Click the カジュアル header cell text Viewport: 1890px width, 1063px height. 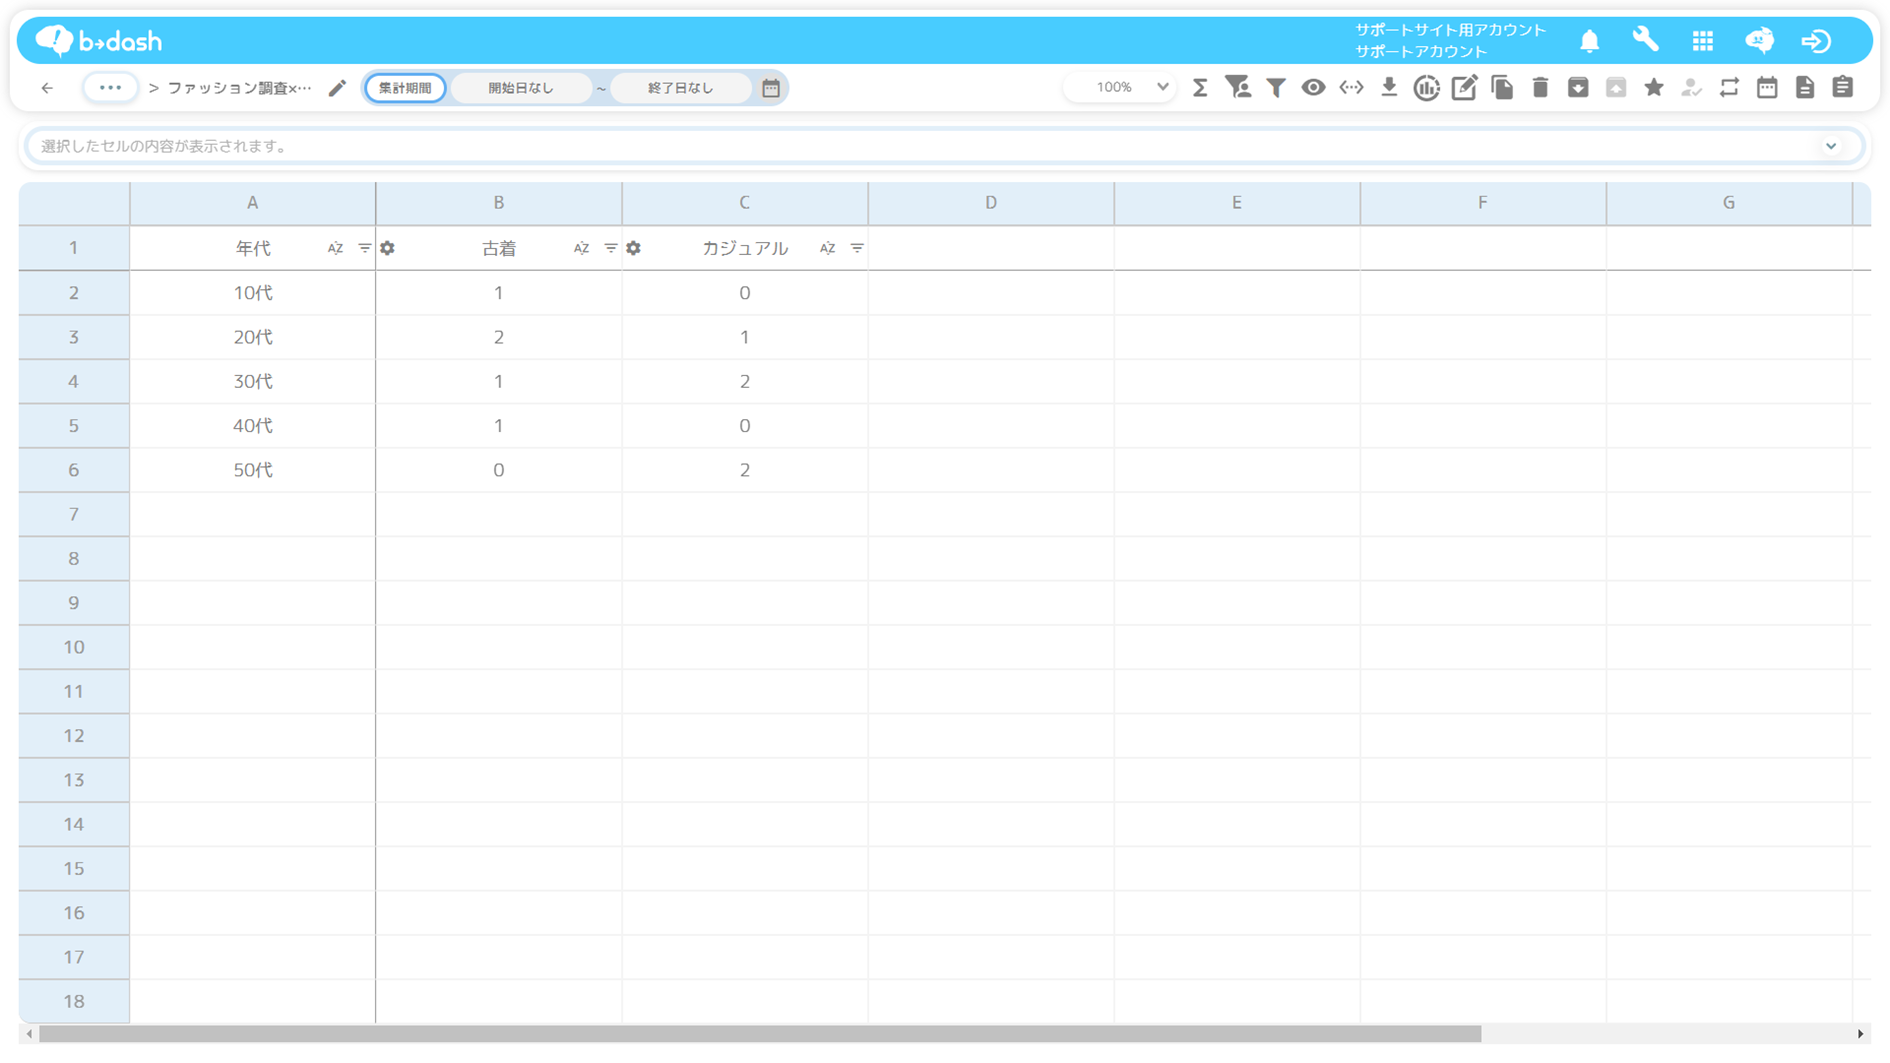745,248
